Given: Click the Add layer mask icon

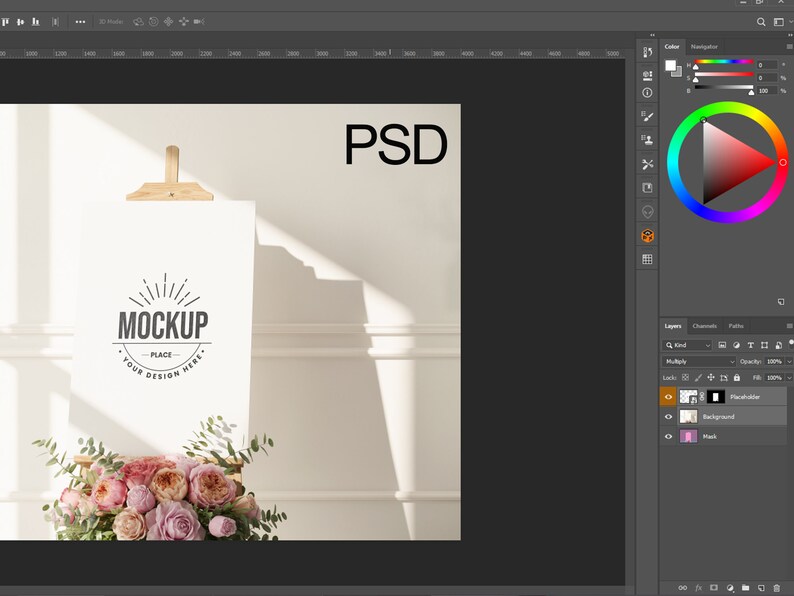Looking at the screenshot, I should coord(714,588).
